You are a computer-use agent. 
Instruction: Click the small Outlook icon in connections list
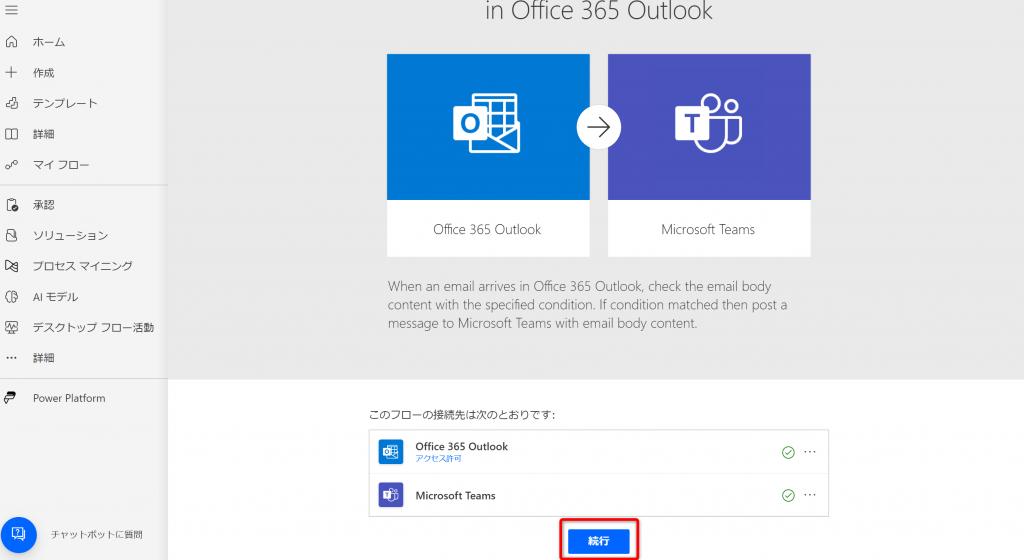391,452
